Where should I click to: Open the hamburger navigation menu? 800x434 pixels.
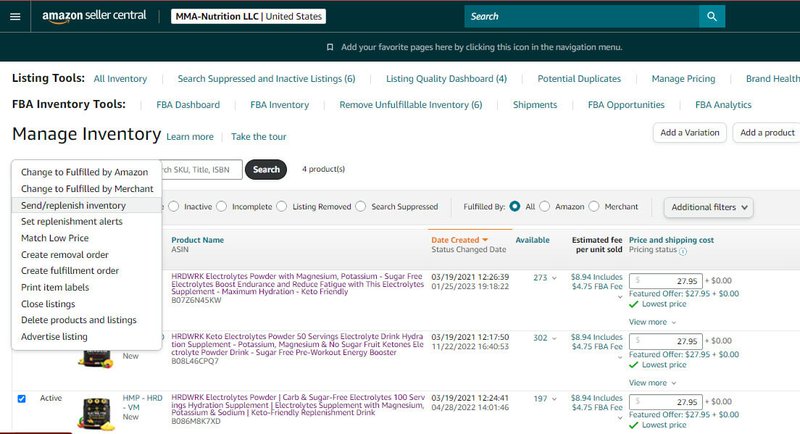(15, 16)
